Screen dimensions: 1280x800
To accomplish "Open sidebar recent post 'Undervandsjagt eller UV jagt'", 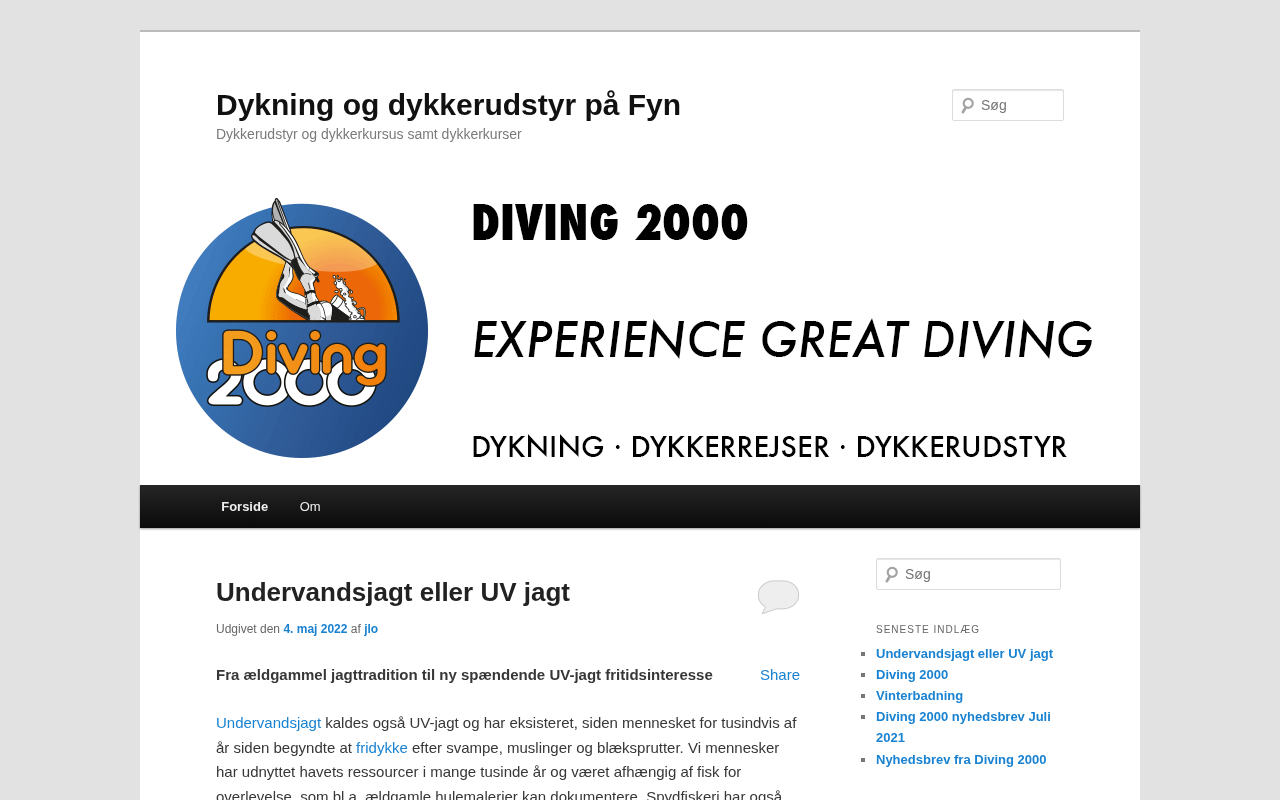I will pos(964,654).
